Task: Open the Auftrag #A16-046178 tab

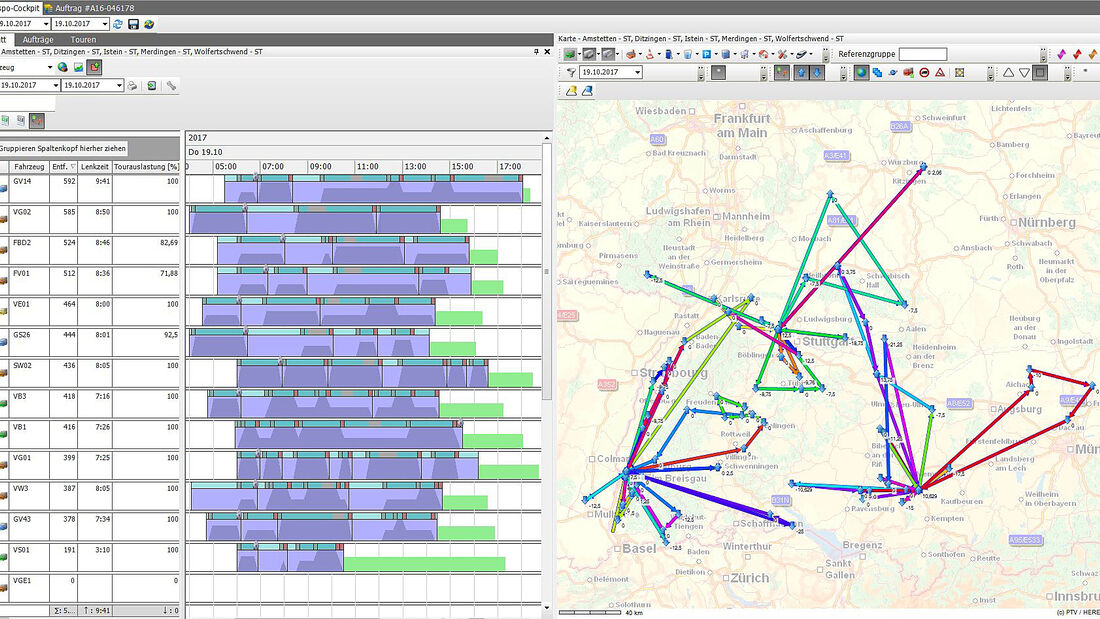Action: click(x=90, y=8)
